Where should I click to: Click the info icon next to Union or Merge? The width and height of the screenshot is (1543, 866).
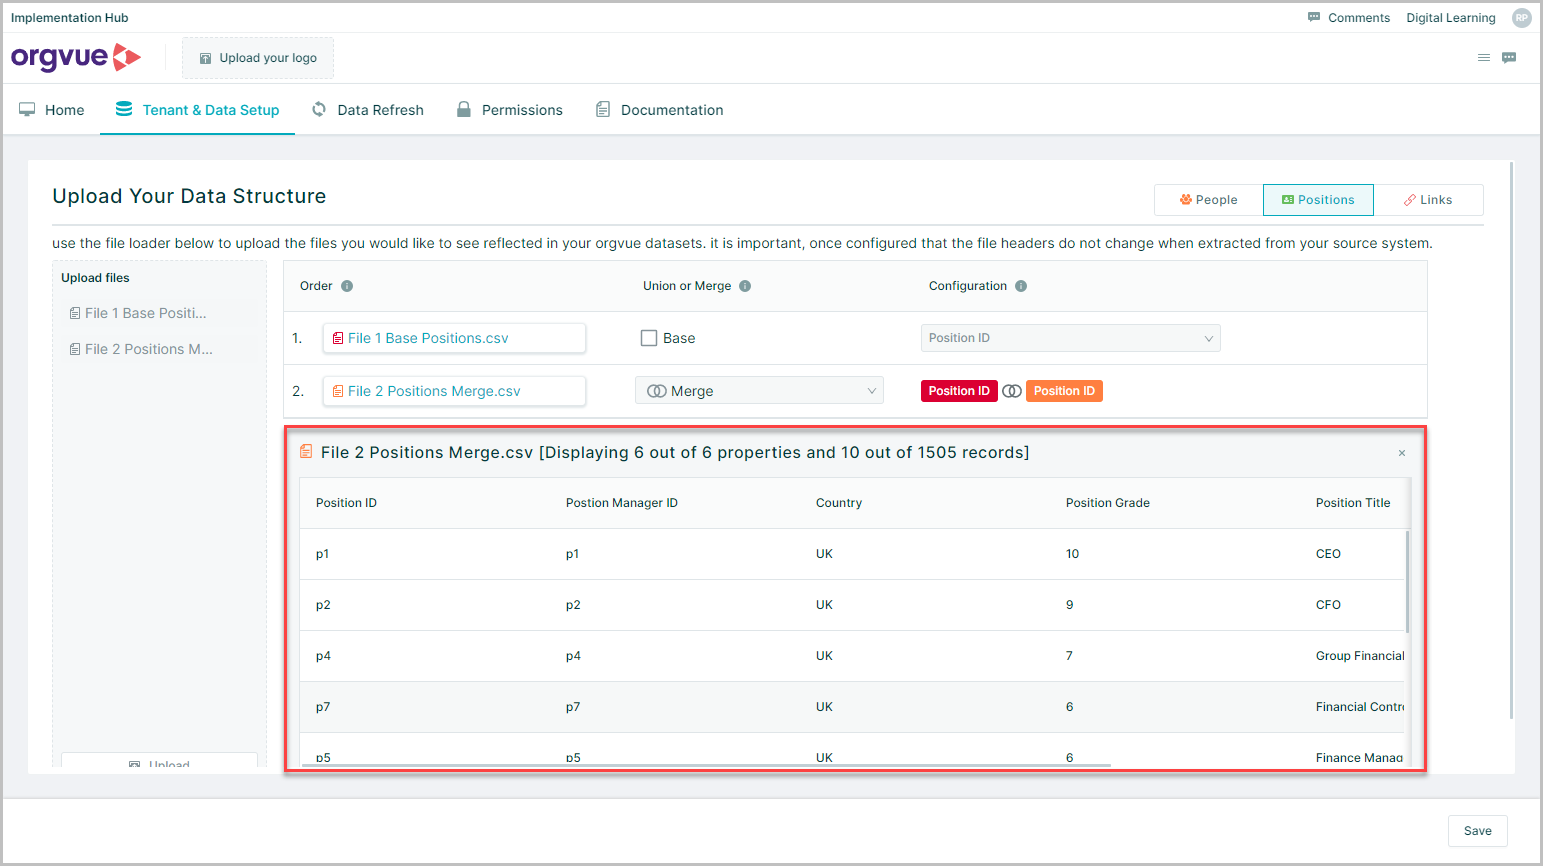745,286
